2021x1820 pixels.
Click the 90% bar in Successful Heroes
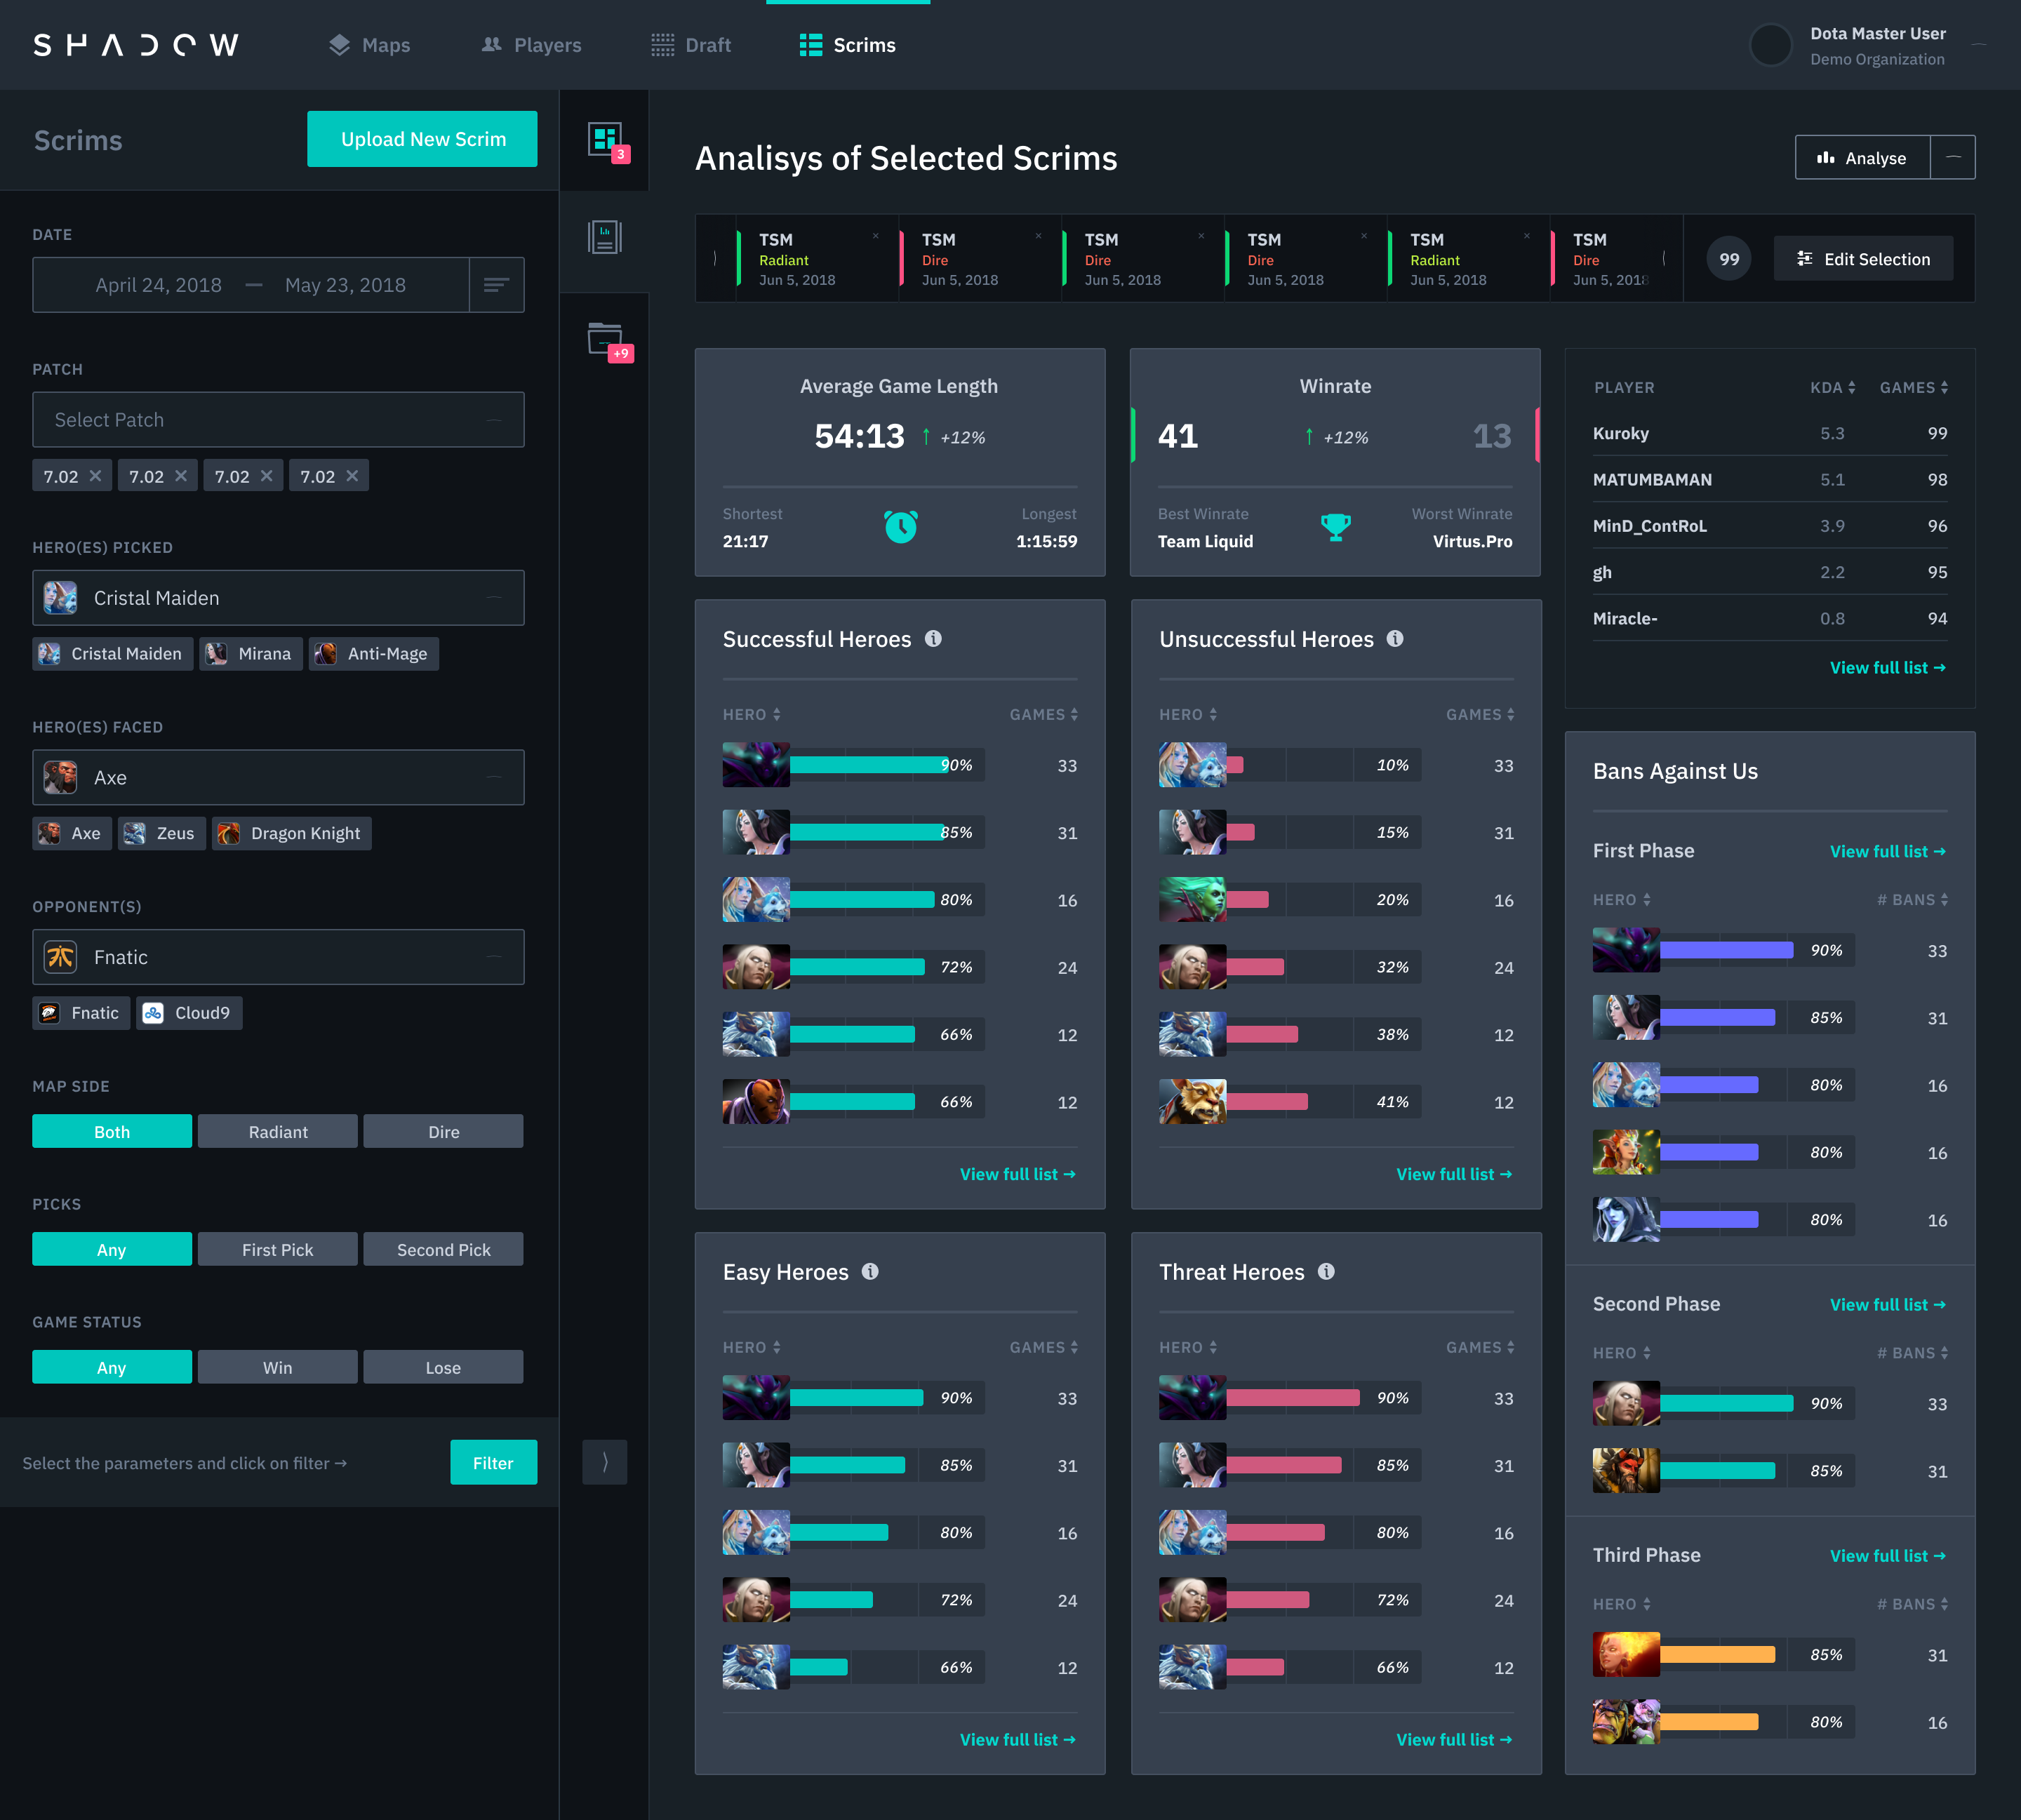click(x=868, y=765)
